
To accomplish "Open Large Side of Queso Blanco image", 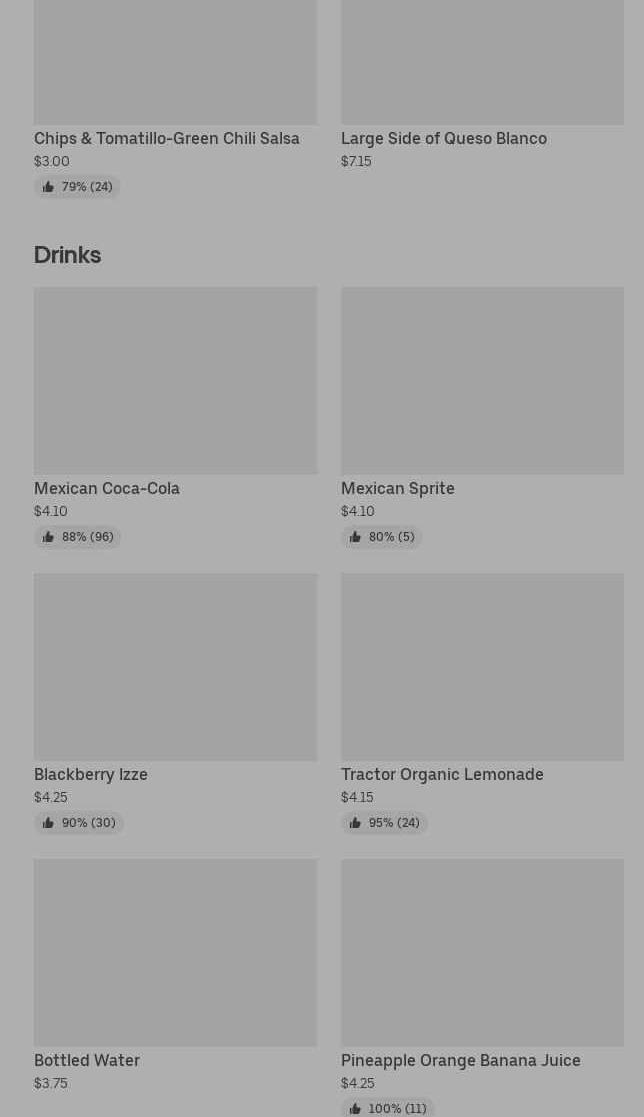I will click(x=482, y=63).
